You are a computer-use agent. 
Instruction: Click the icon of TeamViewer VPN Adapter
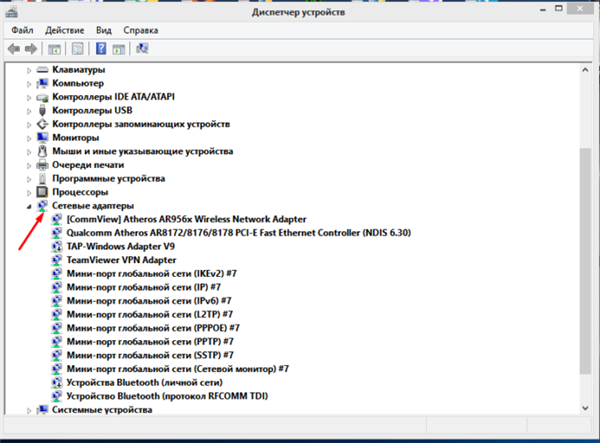coord(57,260)
